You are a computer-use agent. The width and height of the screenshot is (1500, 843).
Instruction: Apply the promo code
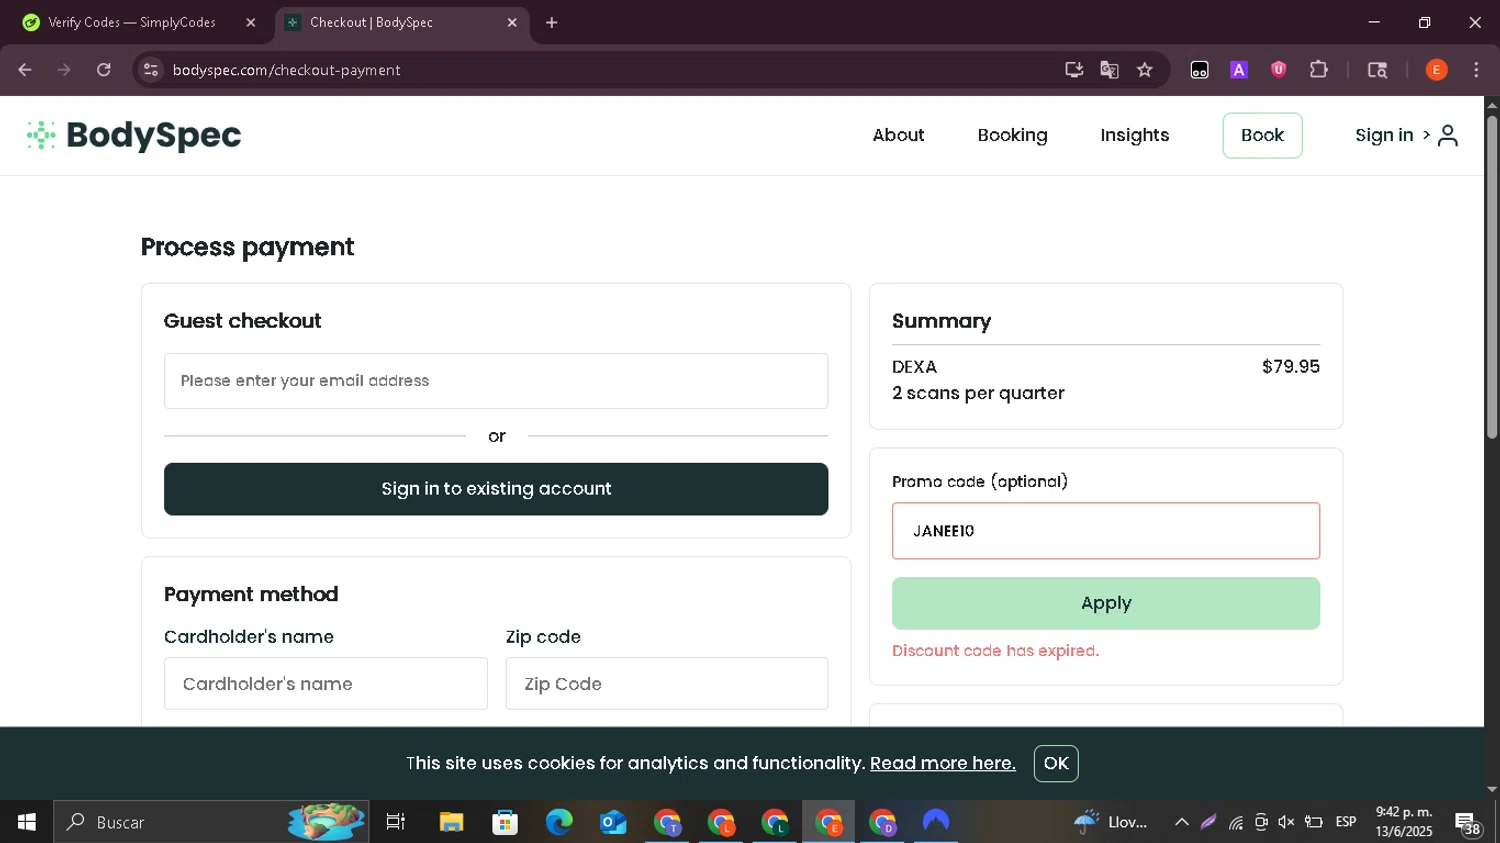coord(1106,603)
